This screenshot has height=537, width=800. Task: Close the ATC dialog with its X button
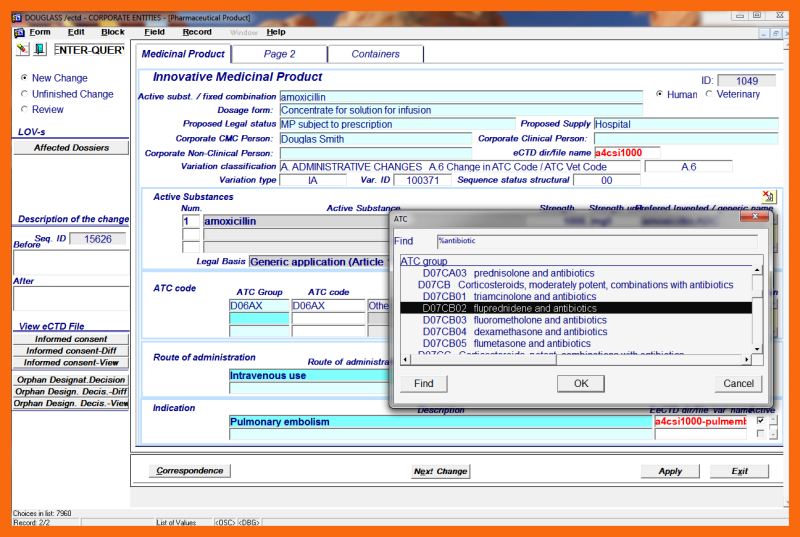point(753,217)
